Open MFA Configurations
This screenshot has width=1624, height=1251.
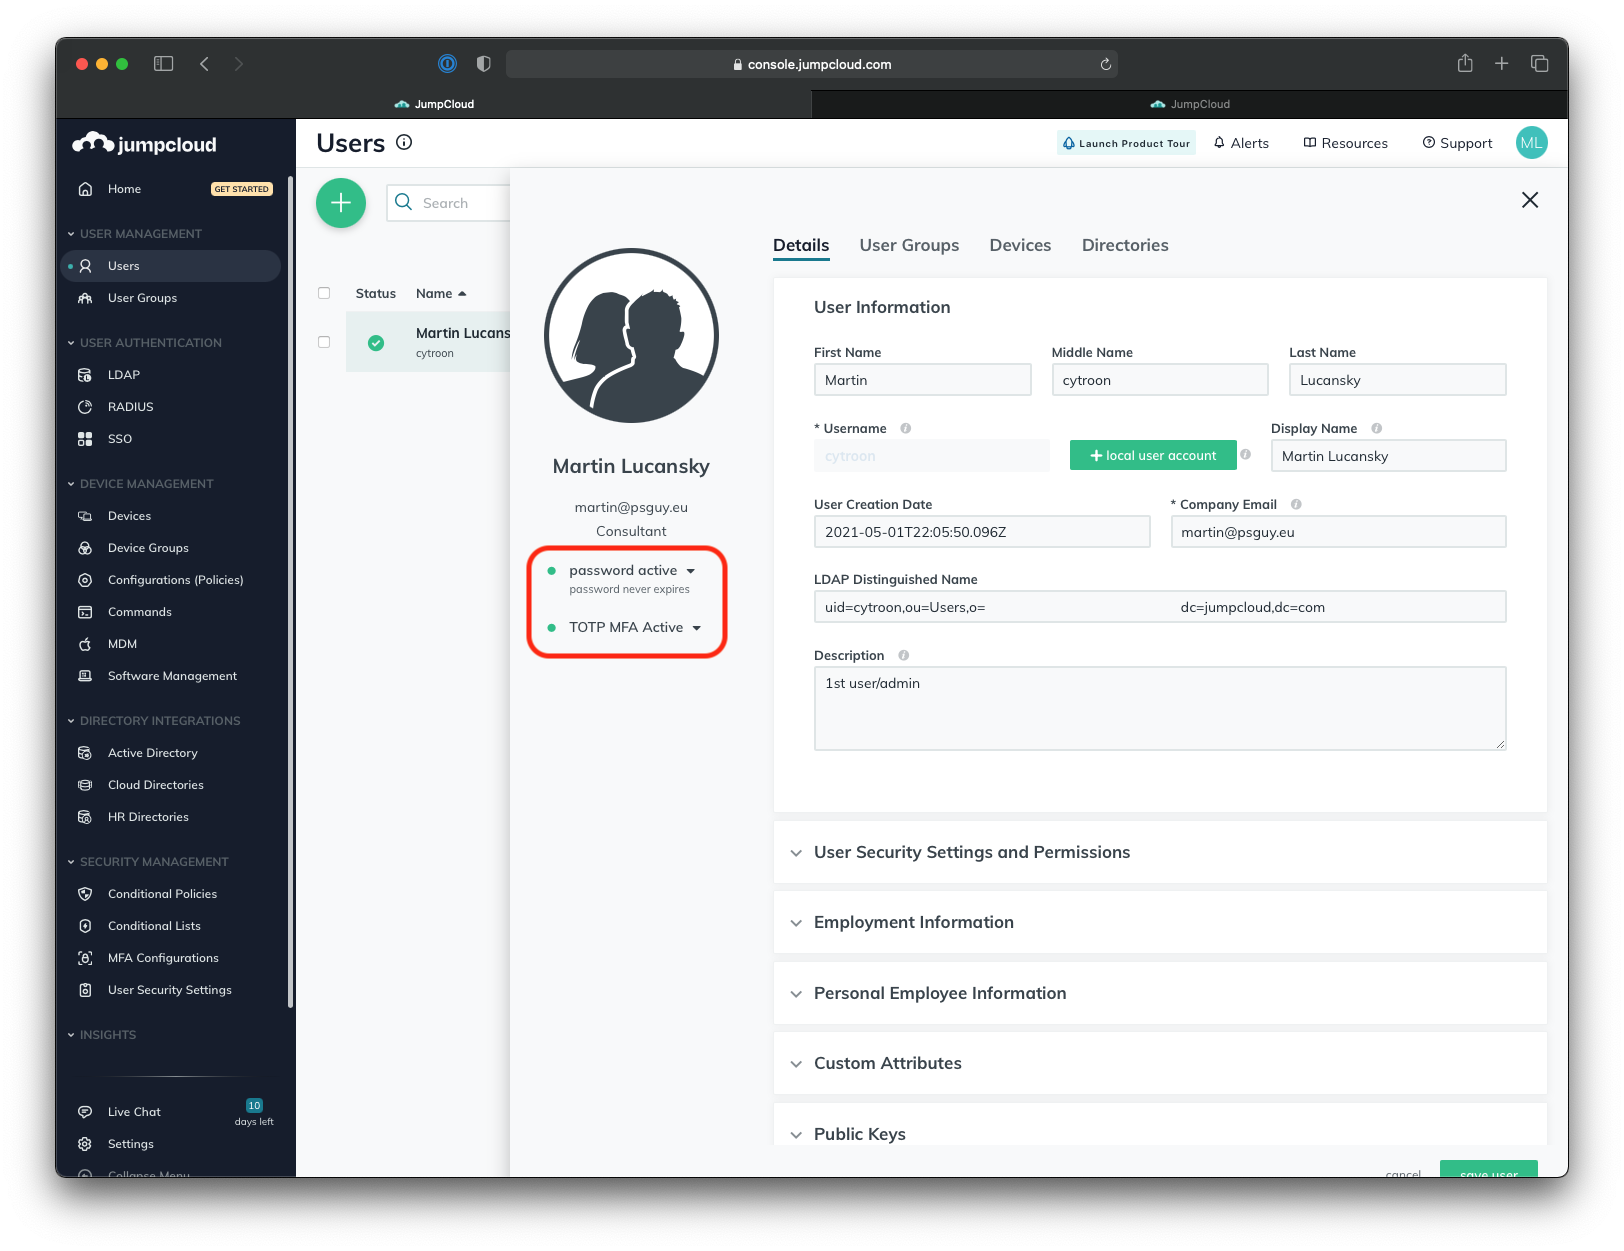pos(163,958)
